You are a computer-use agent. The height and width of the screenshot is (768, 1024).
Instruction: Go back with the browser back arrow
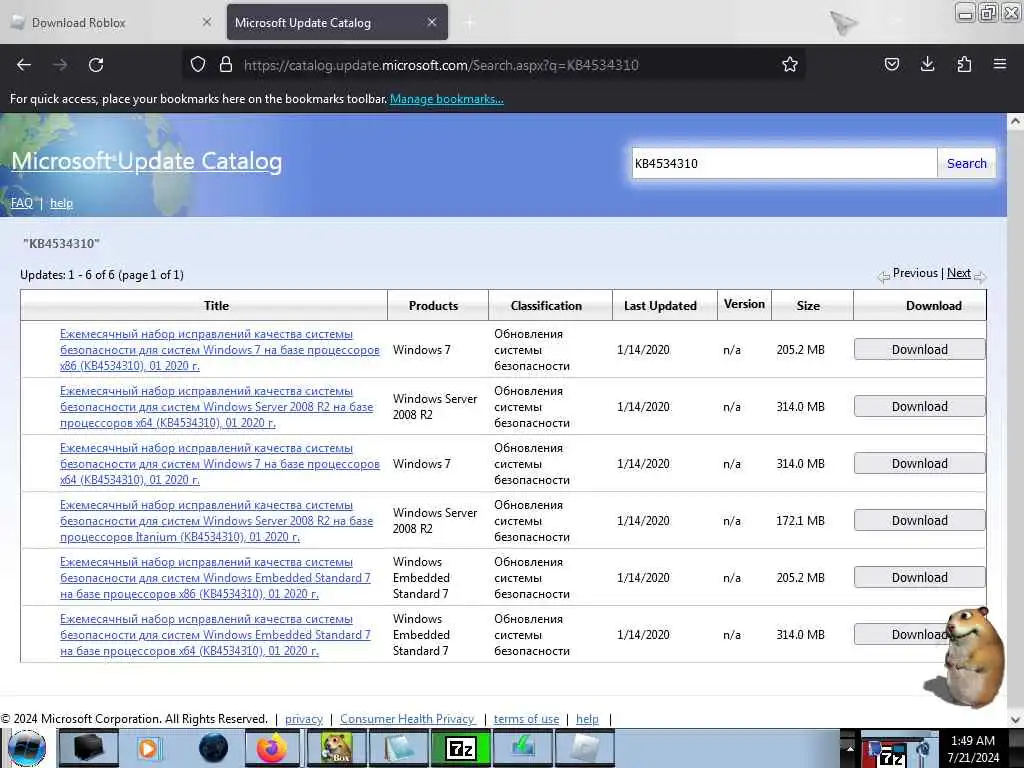pos(24,65)
